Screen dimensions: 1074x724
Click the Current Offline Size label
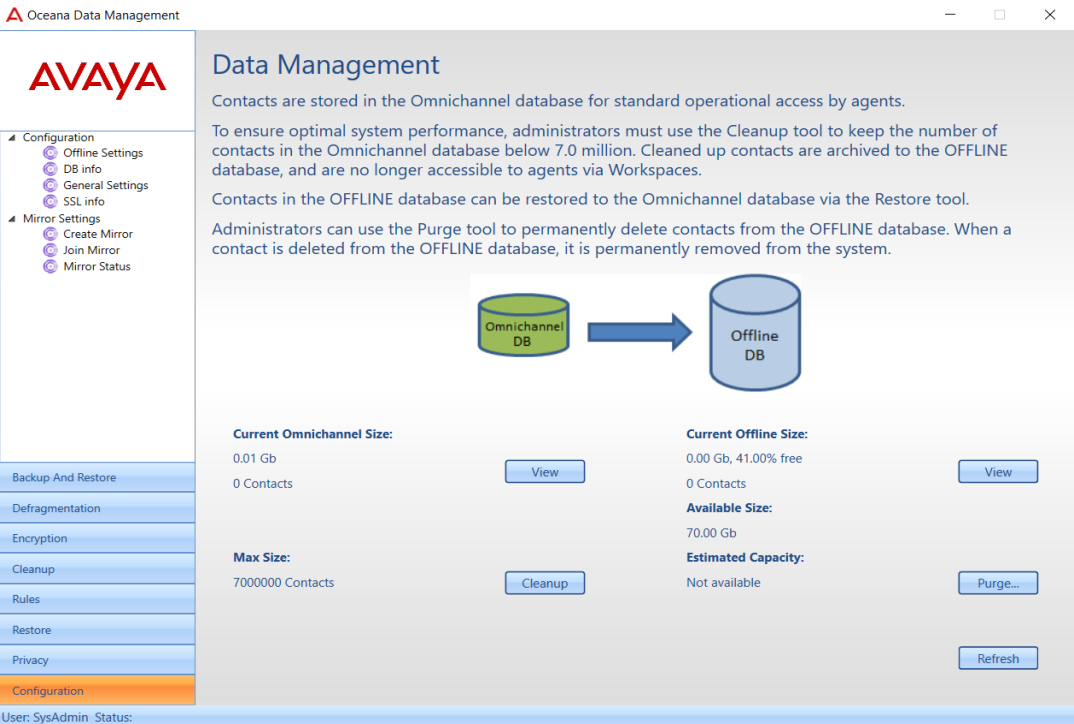click(x=747, y=434)
